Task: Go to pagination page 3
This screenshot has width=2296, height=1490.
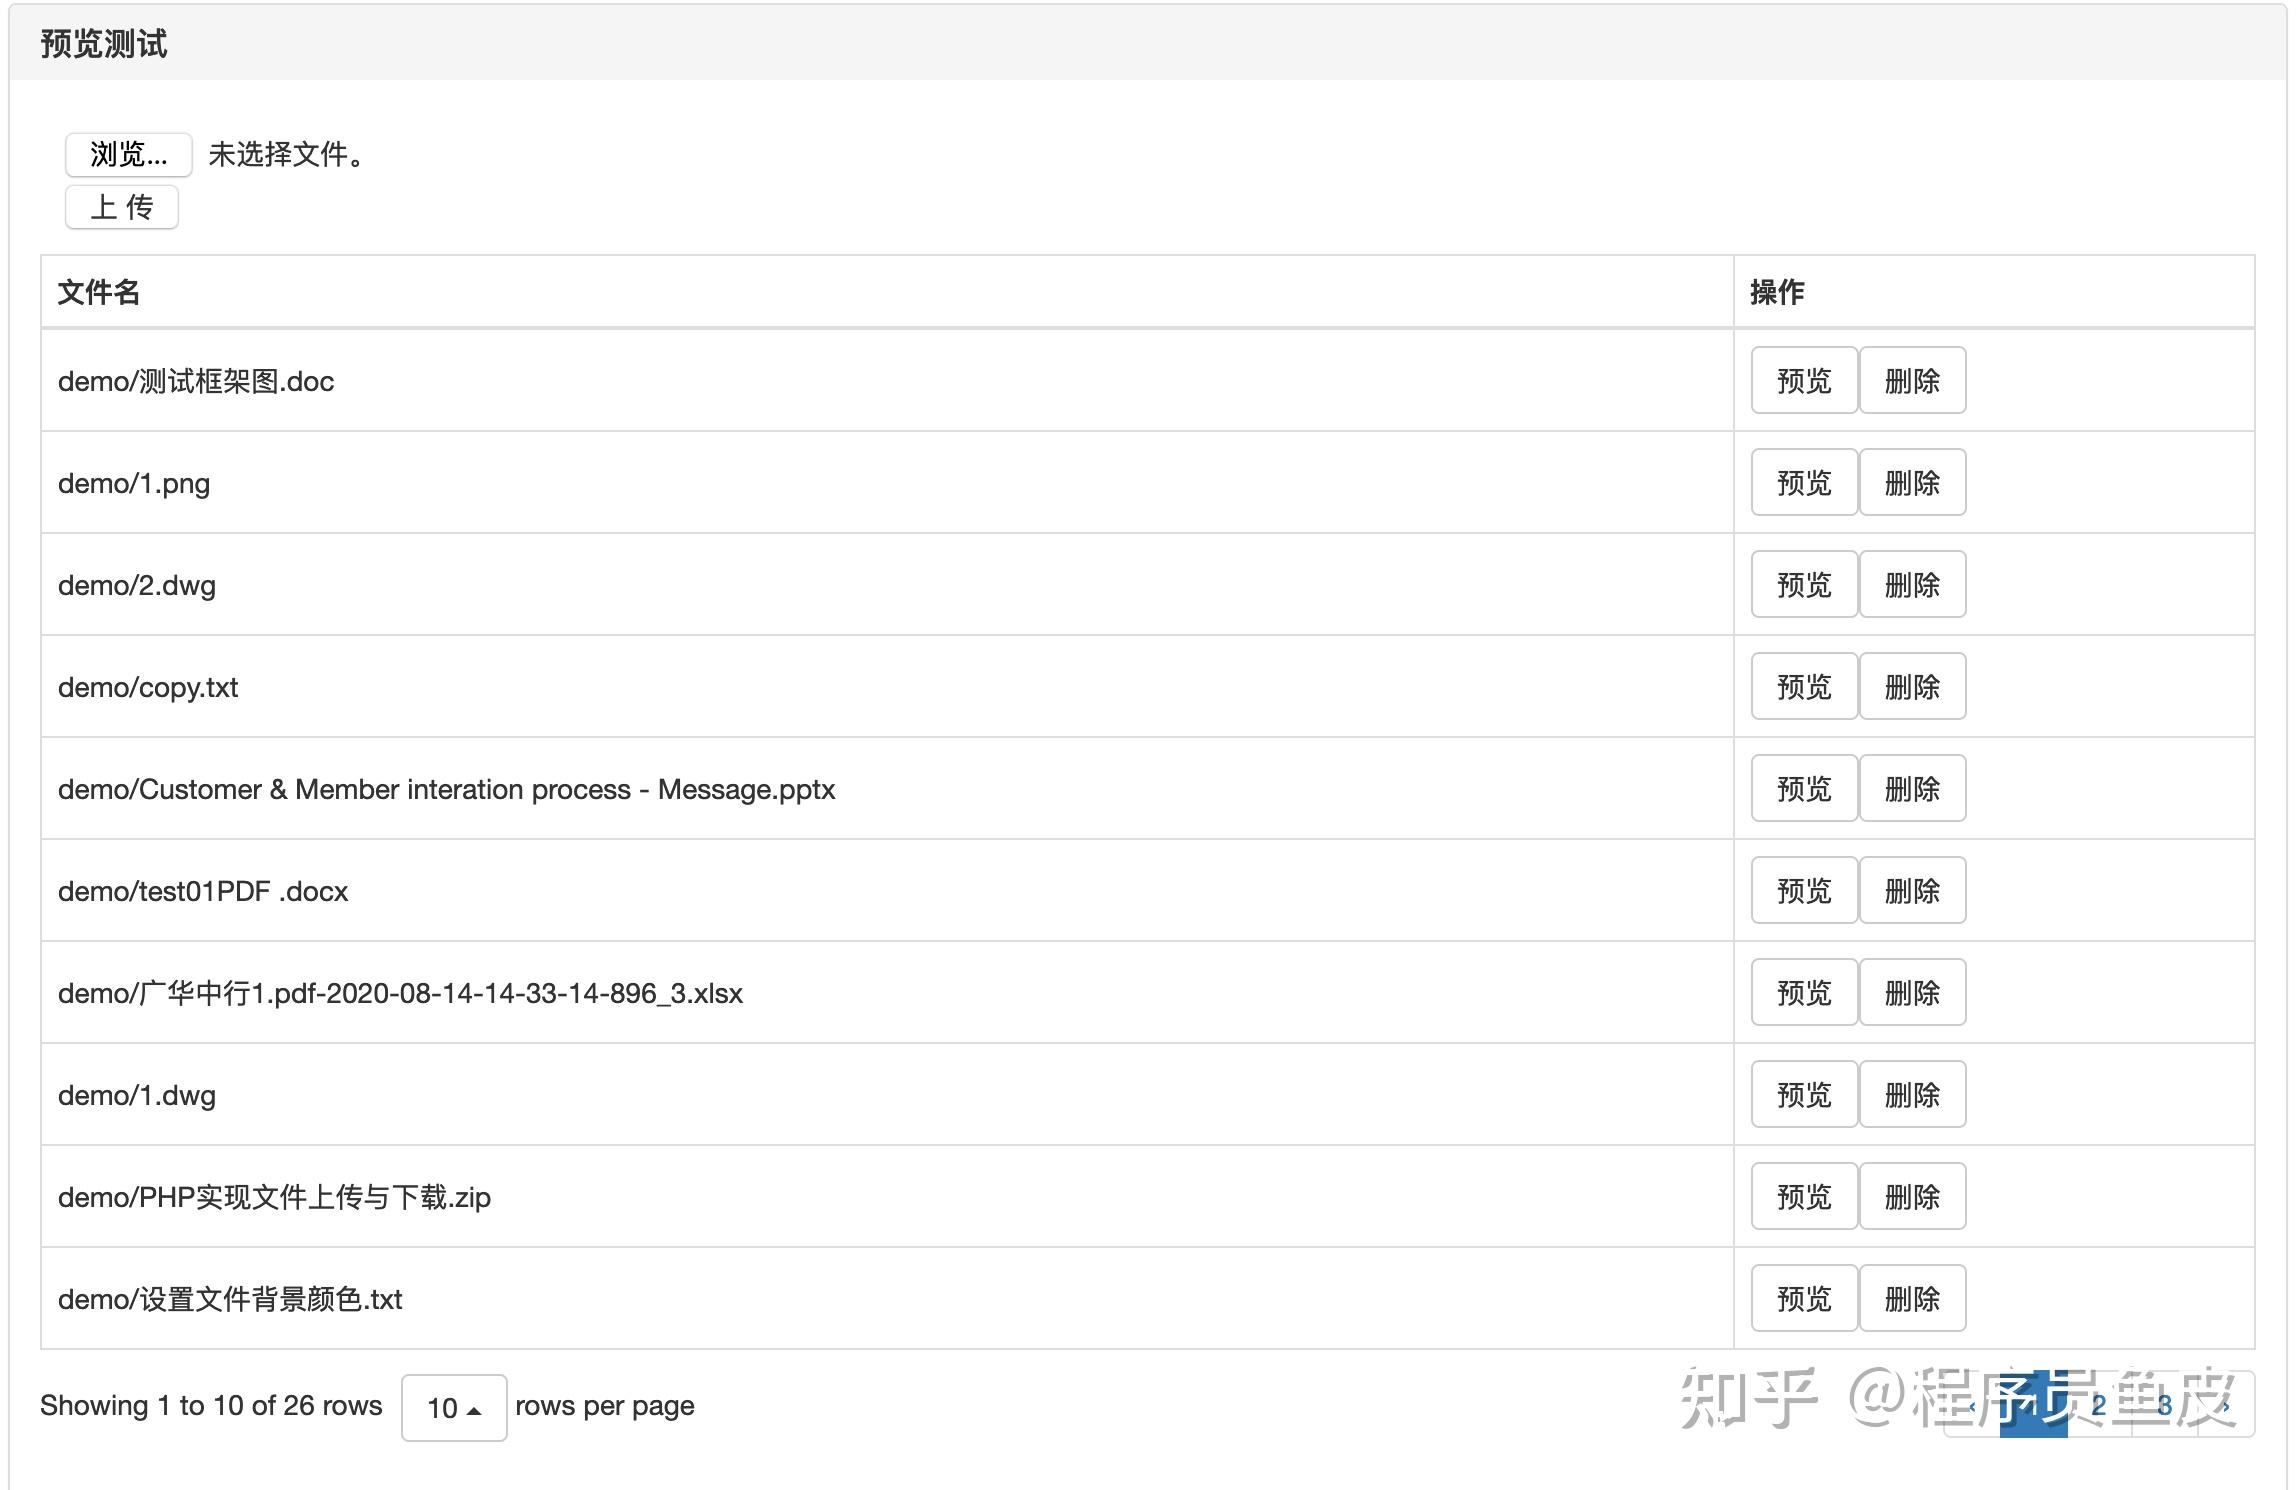Action: click(2164, 1405)
